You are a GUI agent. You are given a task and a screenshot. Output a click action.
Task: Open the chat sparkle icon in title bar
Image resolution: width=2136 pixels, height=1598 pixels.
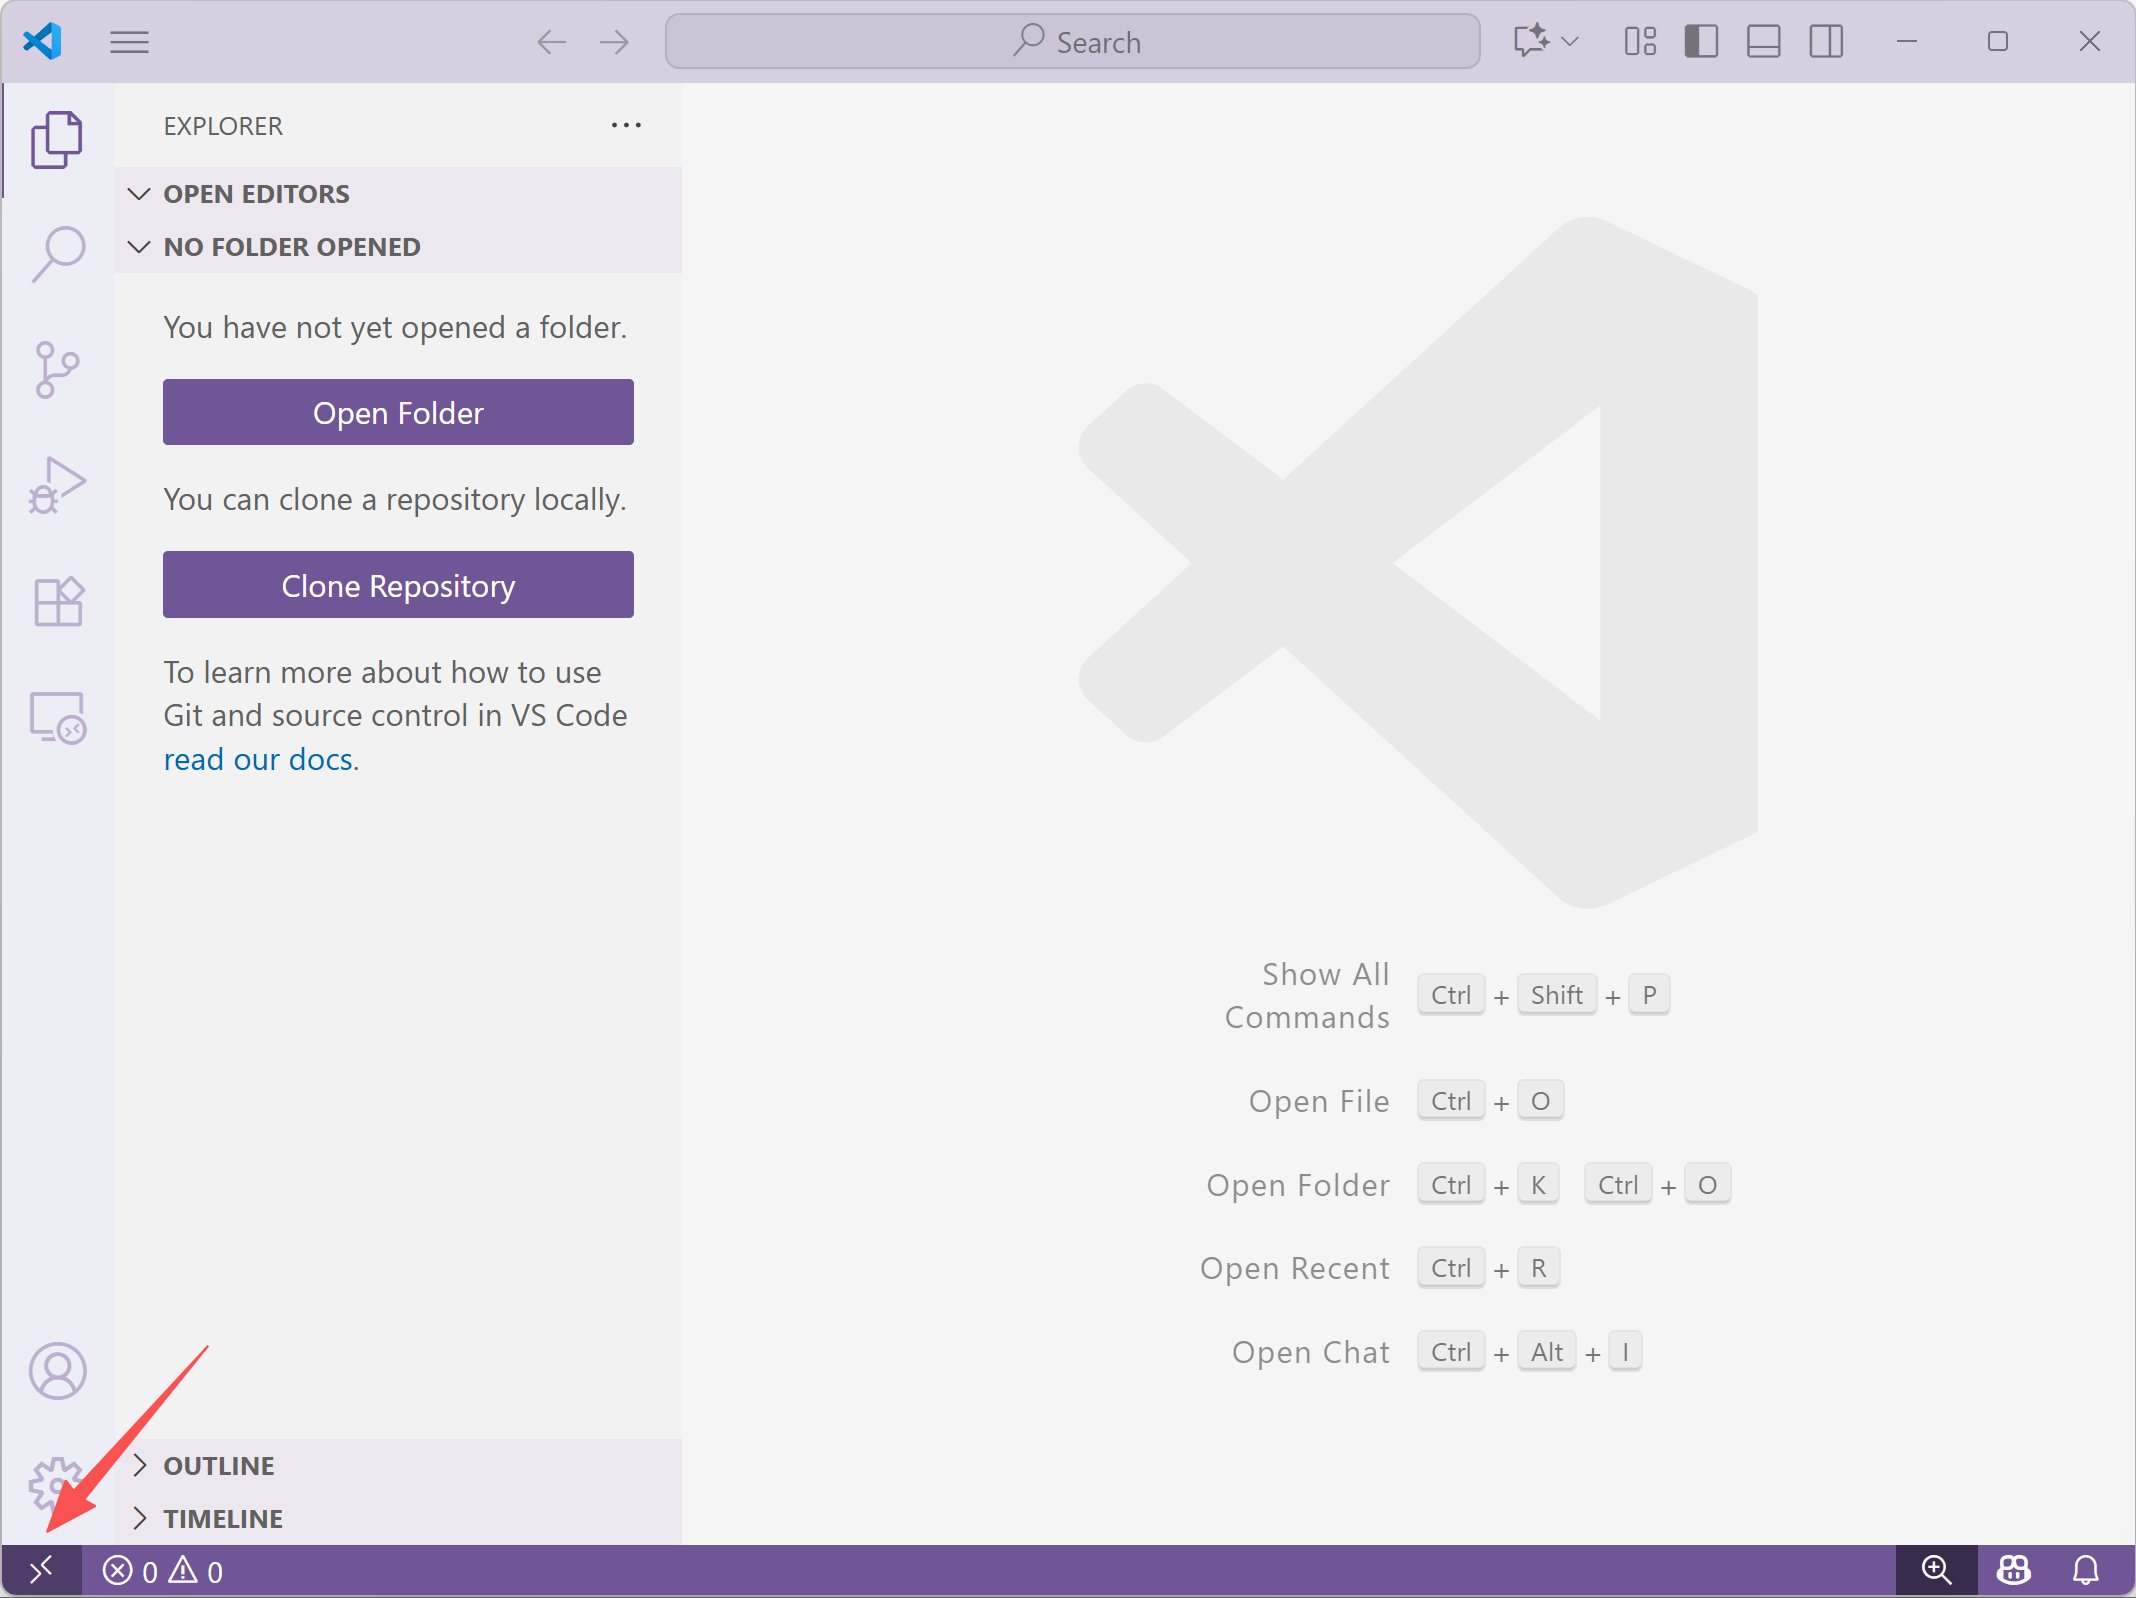[x=1530, y=41]
